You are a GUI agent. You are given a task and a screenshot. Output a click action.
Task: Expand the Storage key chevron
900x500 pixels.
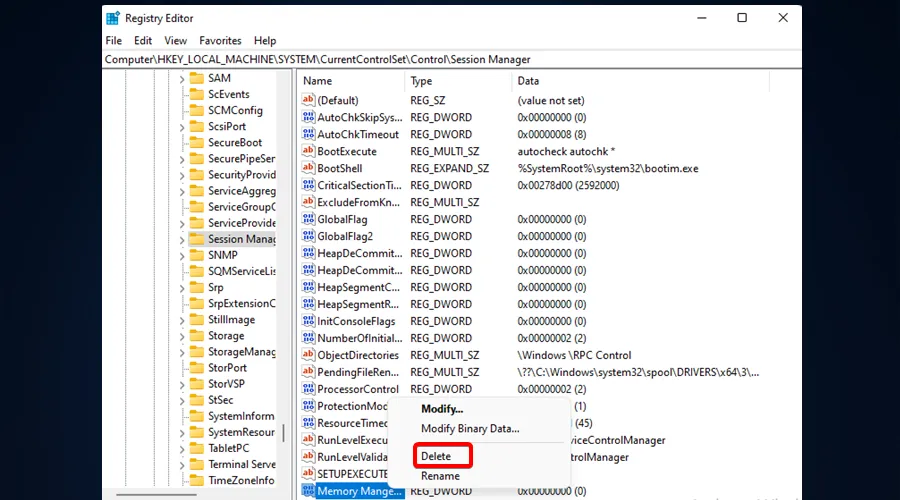(182, 336)
